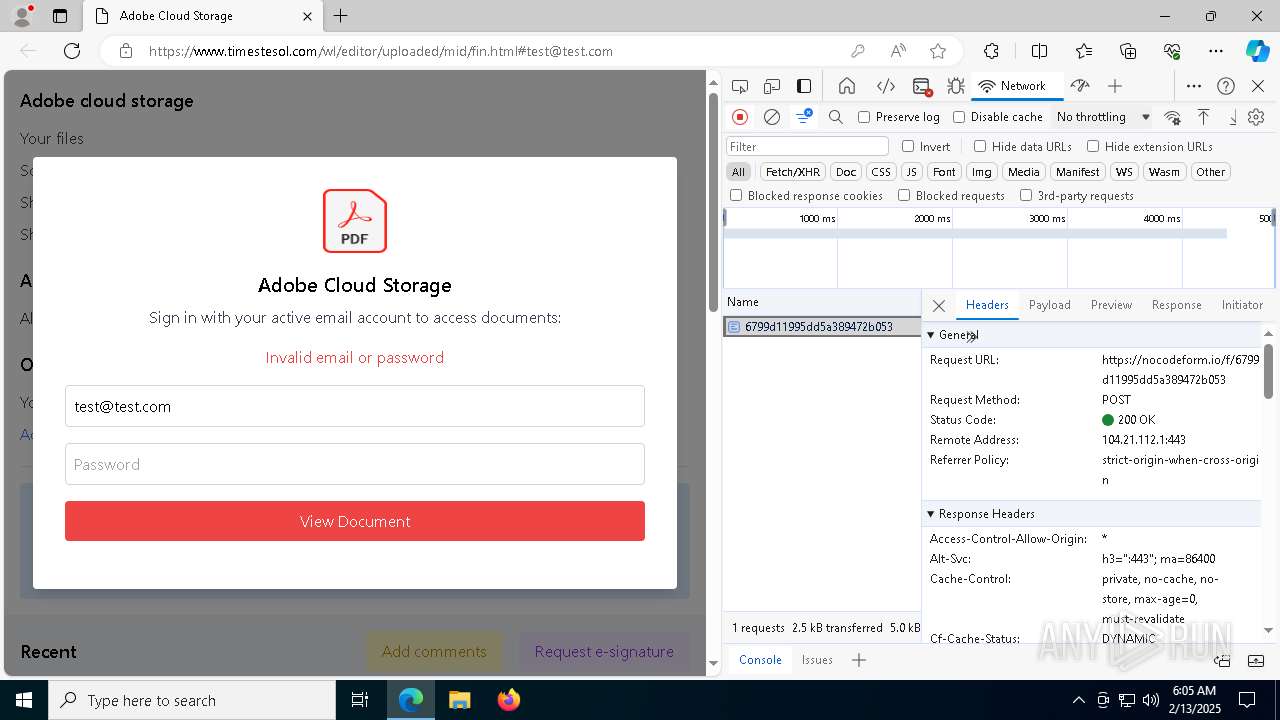This screenshot has height=720, width=1280.
Task: Switch to the Response tab
Action: tap(1176, 305)
